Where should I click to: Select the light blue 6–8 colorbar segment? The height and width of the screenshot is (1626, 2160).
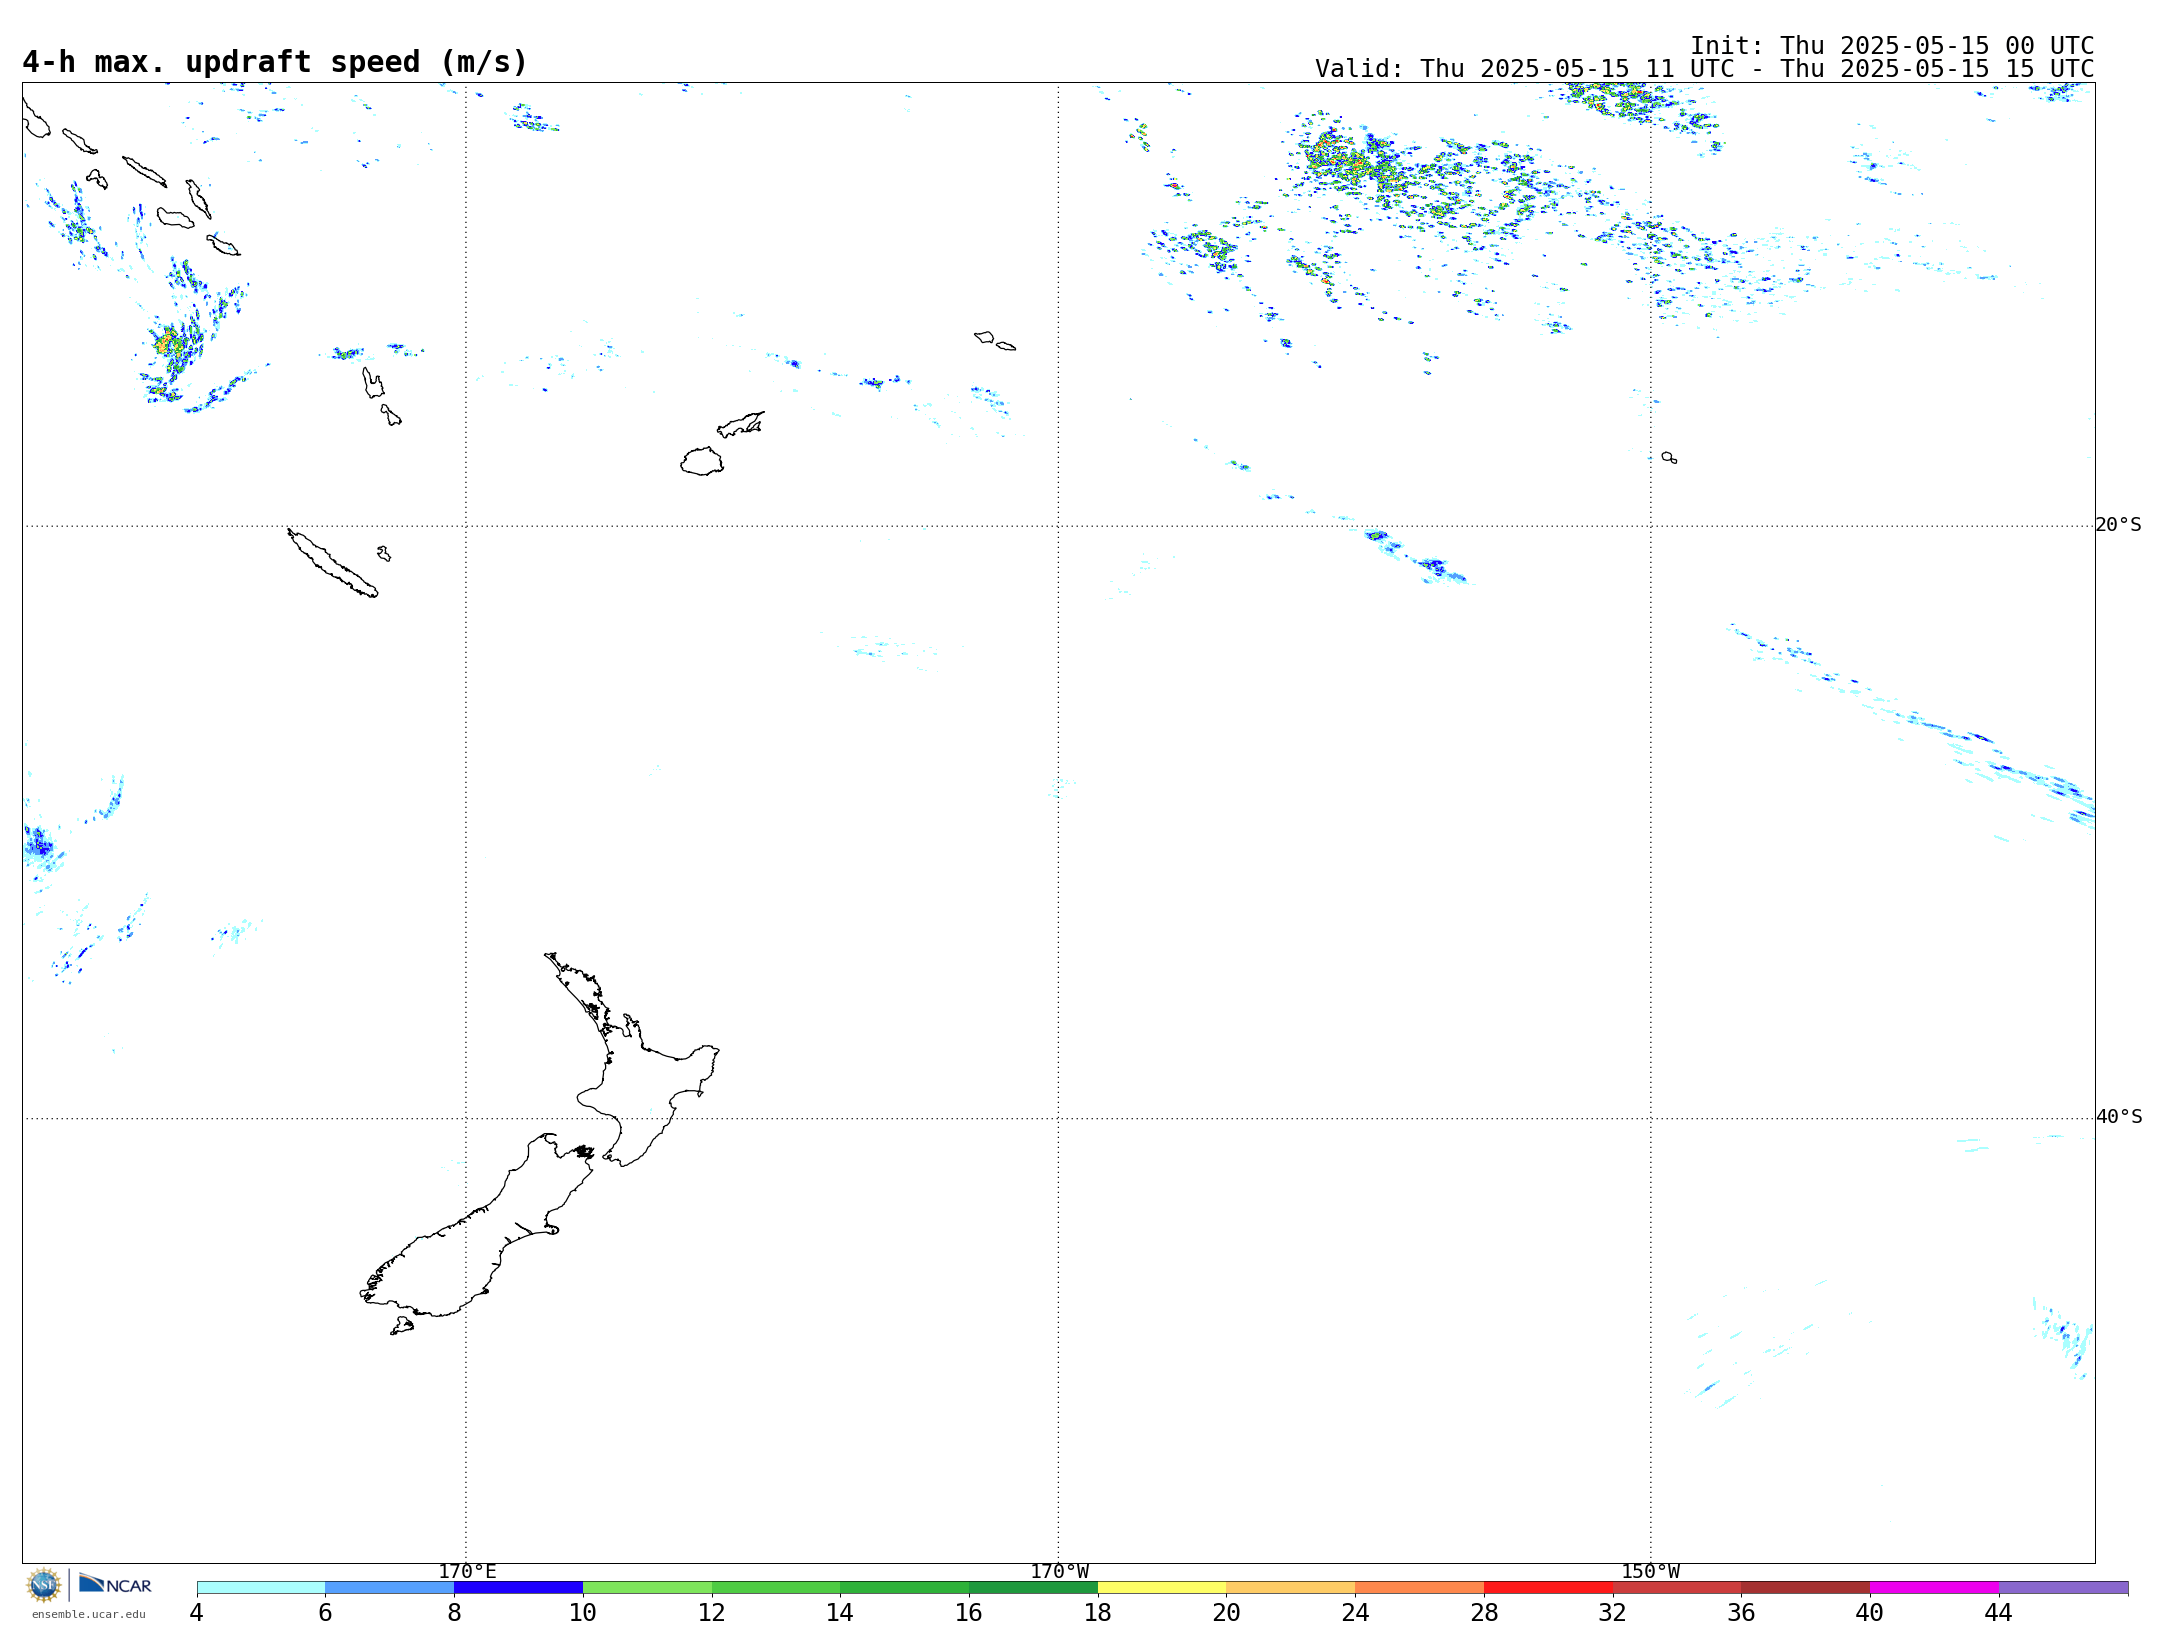[x=390, y=1587]
